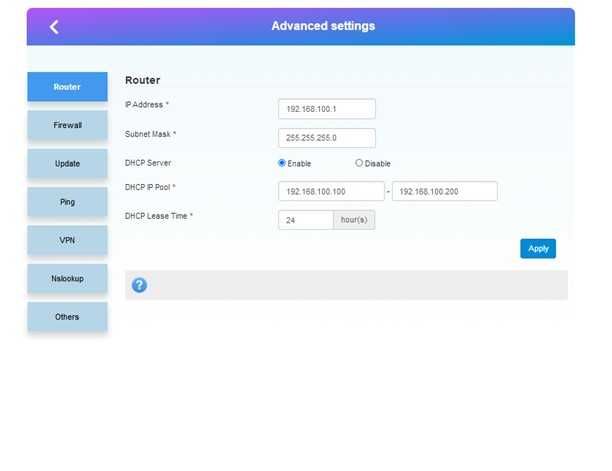Switch to the Update tab
Image resolution: width=612 pixels, height=471 pixels.
tap(67, 164)
